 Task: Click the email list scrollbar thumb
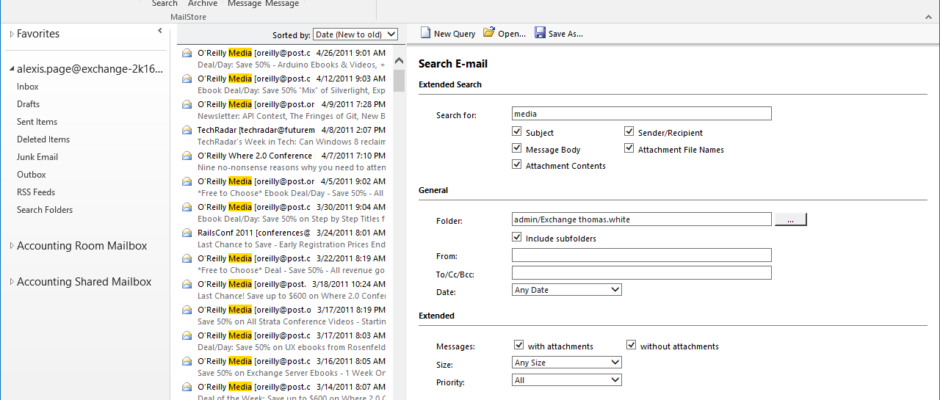coord(399,81)
